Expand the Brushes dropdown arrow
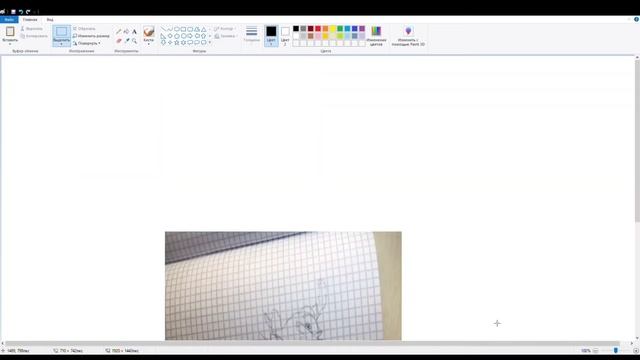Image resolution: width=640 pixels, height=360 pixels. pyautogui.click(x=149, y=44)
